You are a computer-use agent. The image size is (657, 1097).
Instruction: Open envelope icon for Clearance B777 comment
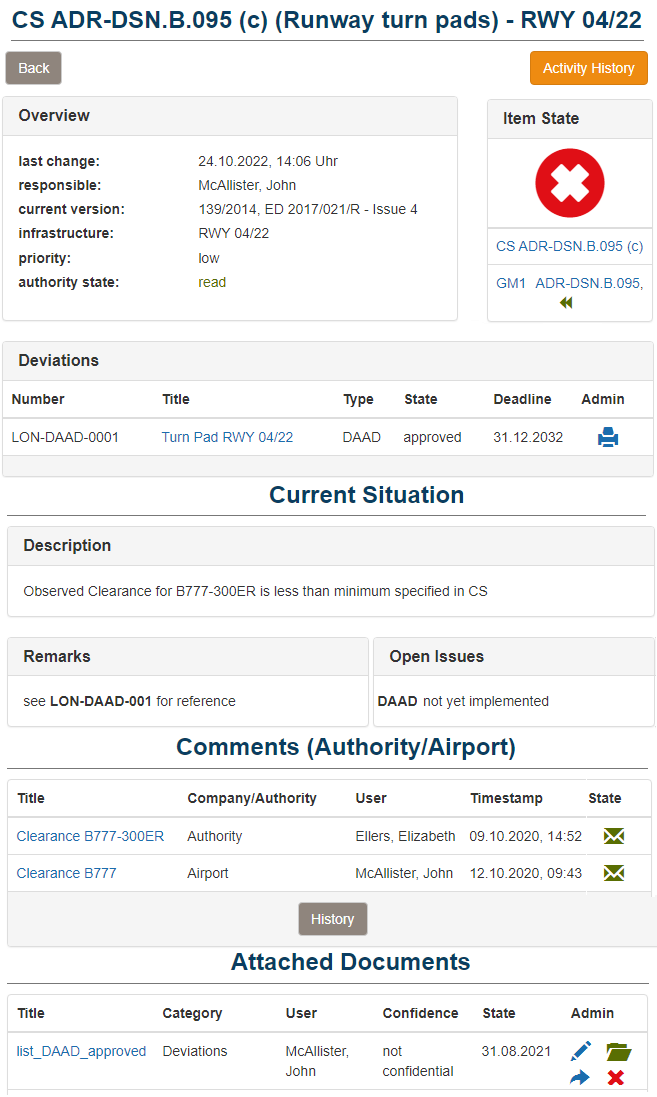point(614,873)
